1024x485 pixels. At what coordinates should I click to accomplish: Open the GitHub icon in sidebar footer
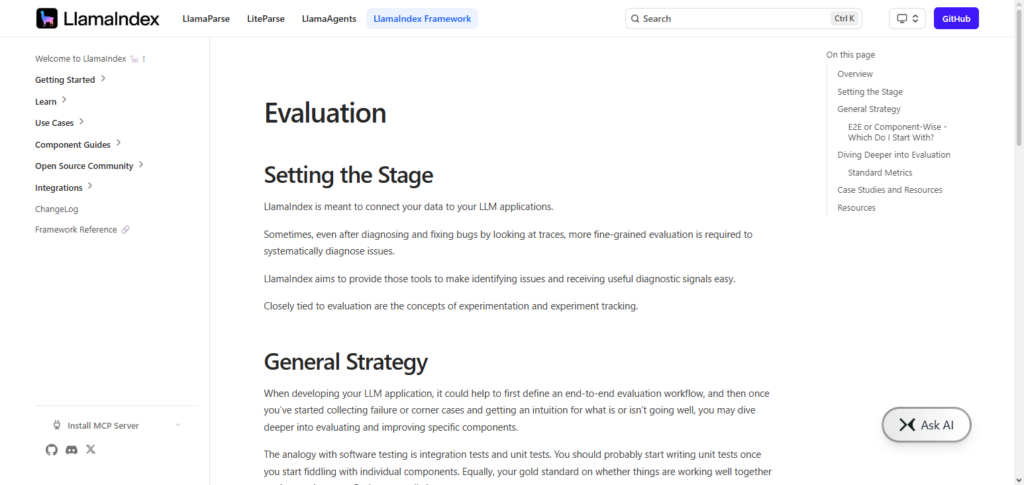pos(52,450)
